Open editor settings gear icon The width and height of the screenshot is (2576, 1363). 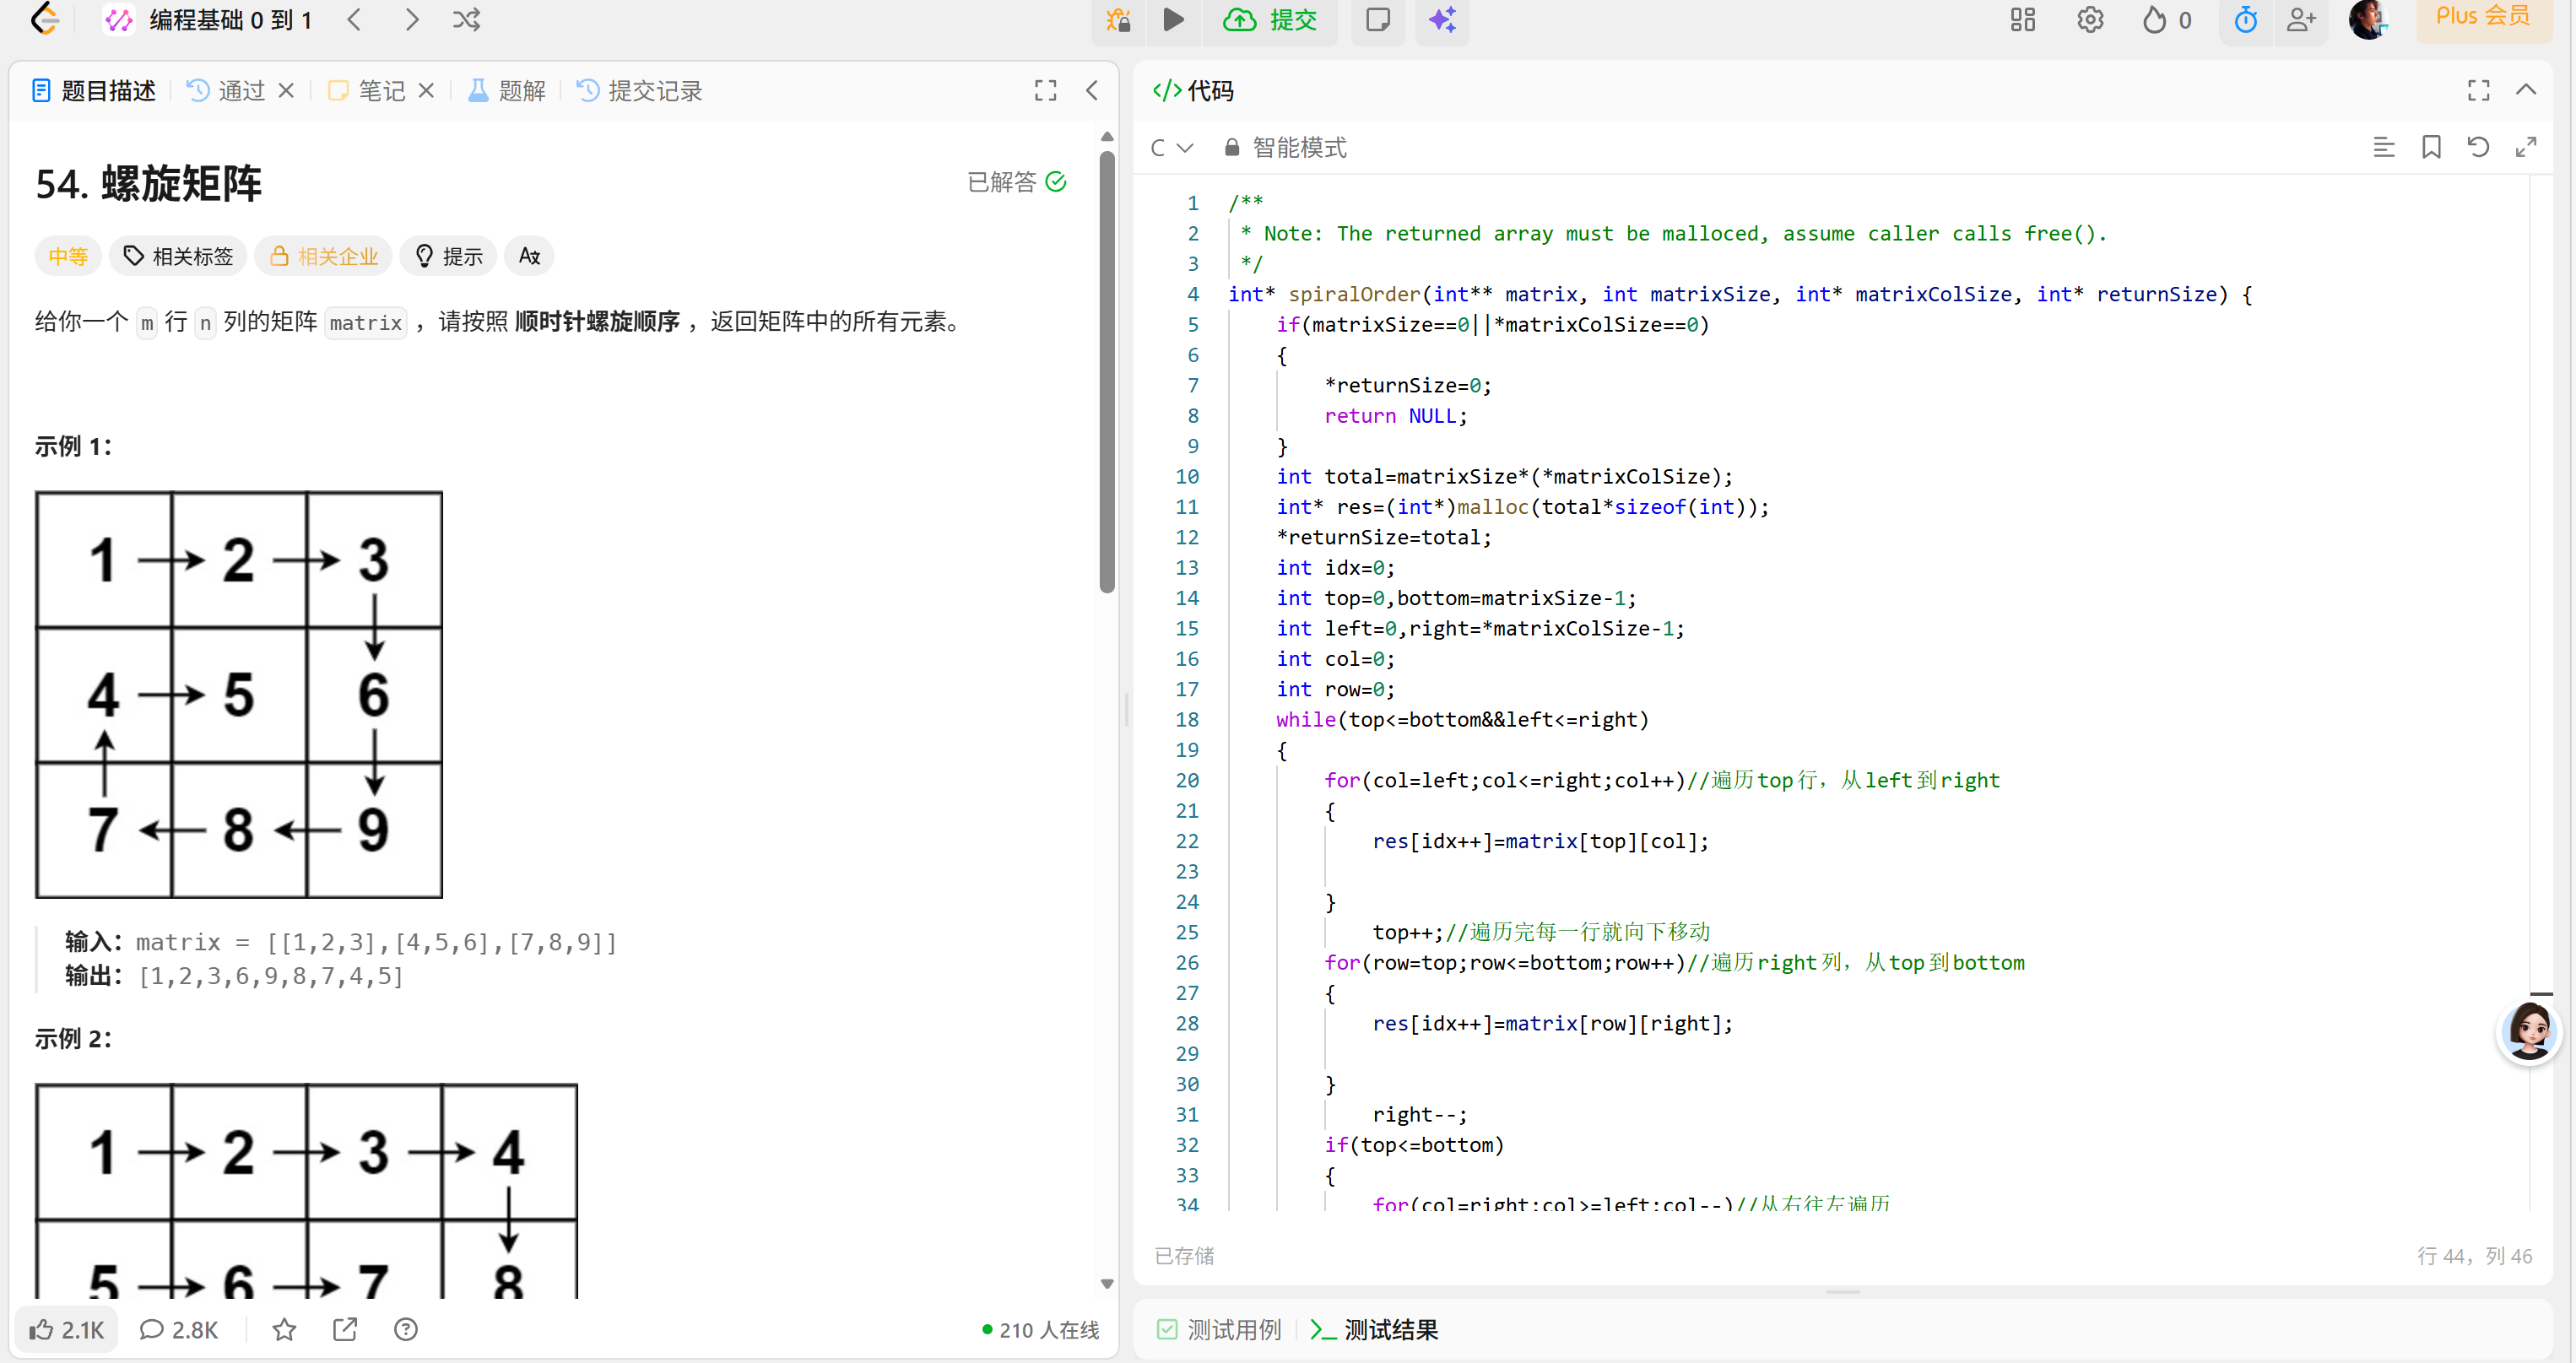pos(2090,19)
